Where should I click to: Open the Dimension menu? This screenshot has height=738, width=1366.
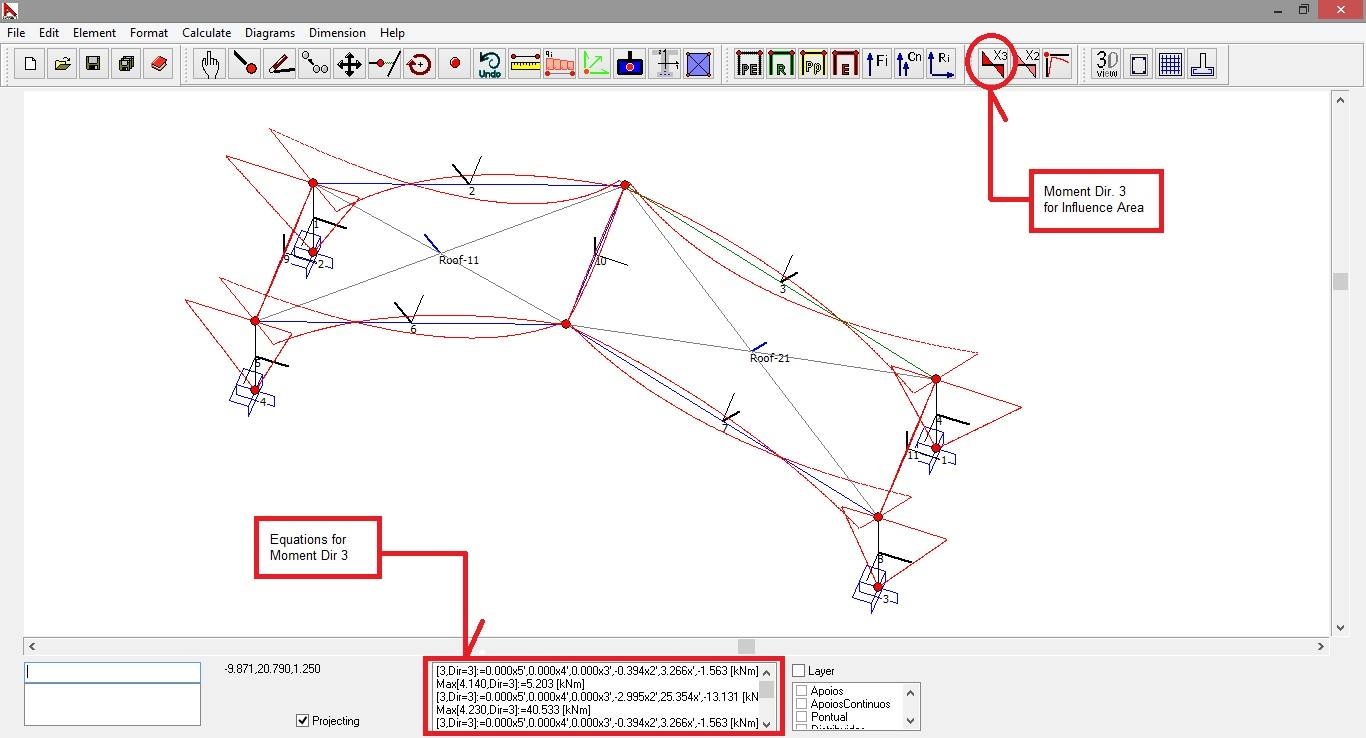point(337,33)
